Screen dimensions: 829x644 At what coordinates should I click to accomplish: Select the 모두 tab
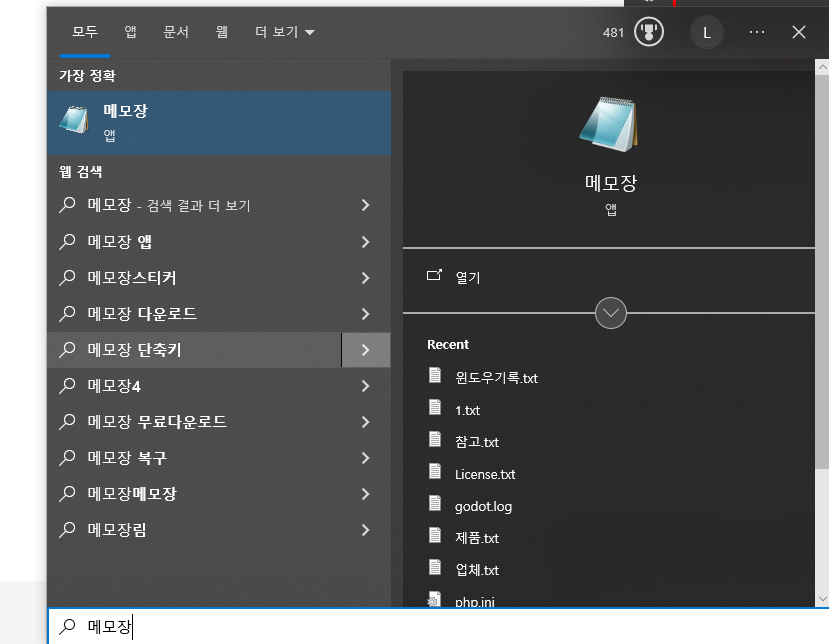point(85,32)
